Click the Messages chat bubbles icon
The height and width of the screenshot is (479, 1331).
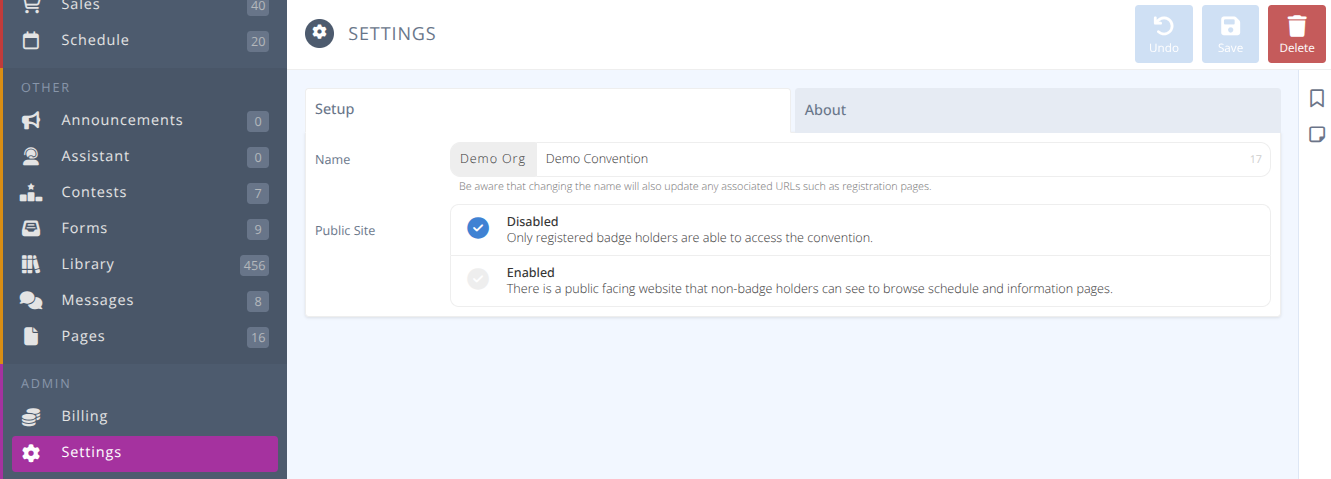click(x=31, y=301)
